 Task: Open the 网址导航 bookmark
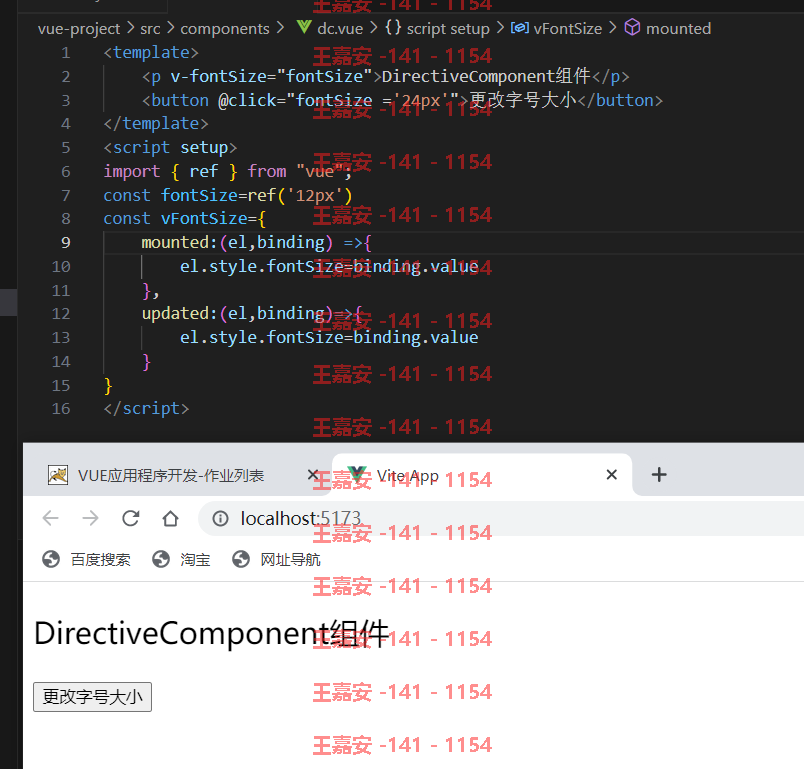point(276,559)
